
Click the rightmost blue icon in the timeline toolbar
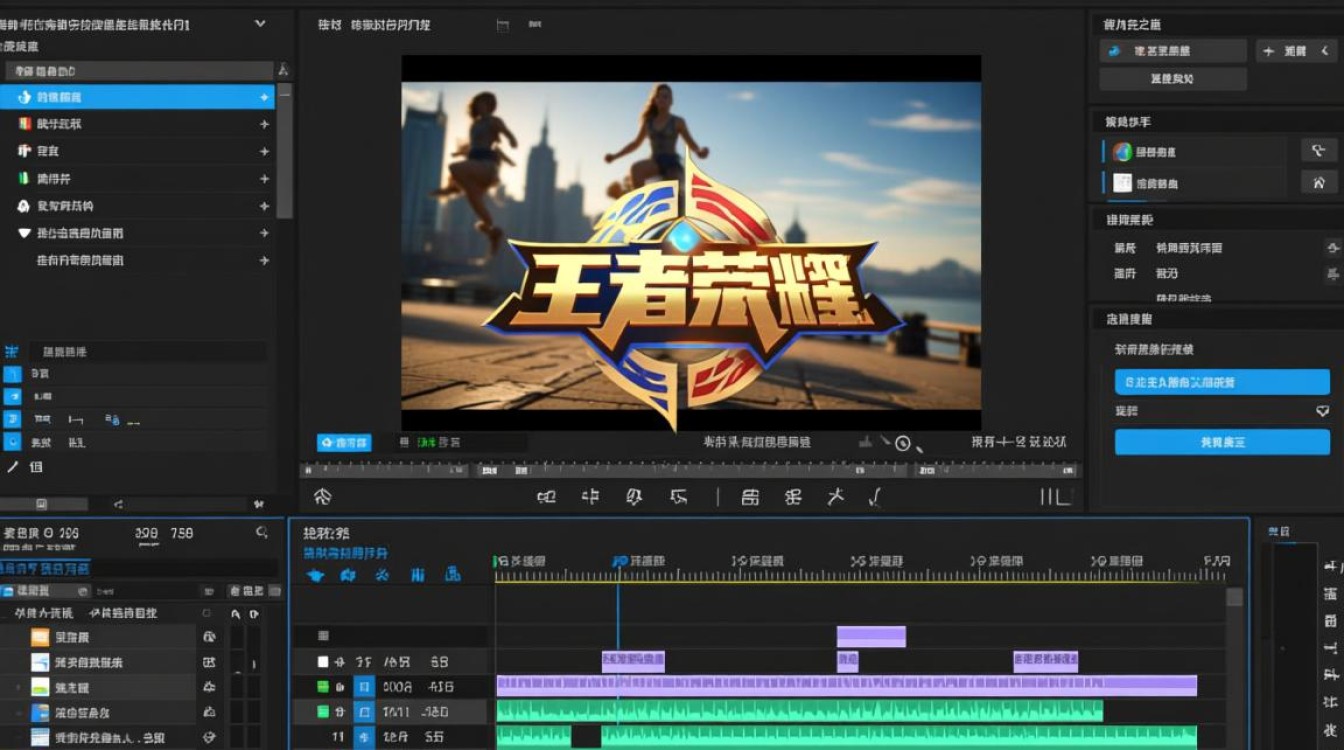[453, 575]
